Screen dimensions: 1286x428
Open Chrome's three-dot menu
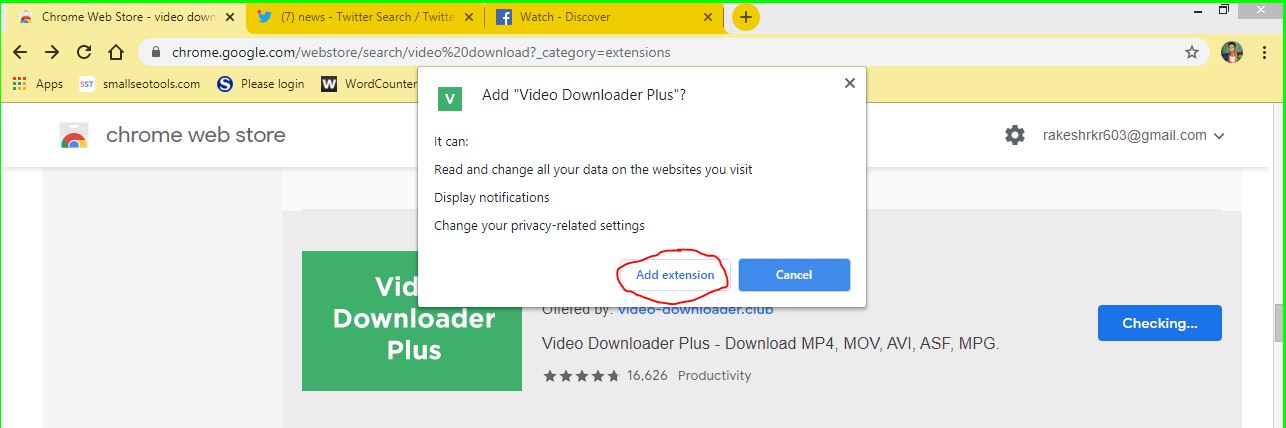[x=1265, y=52]
